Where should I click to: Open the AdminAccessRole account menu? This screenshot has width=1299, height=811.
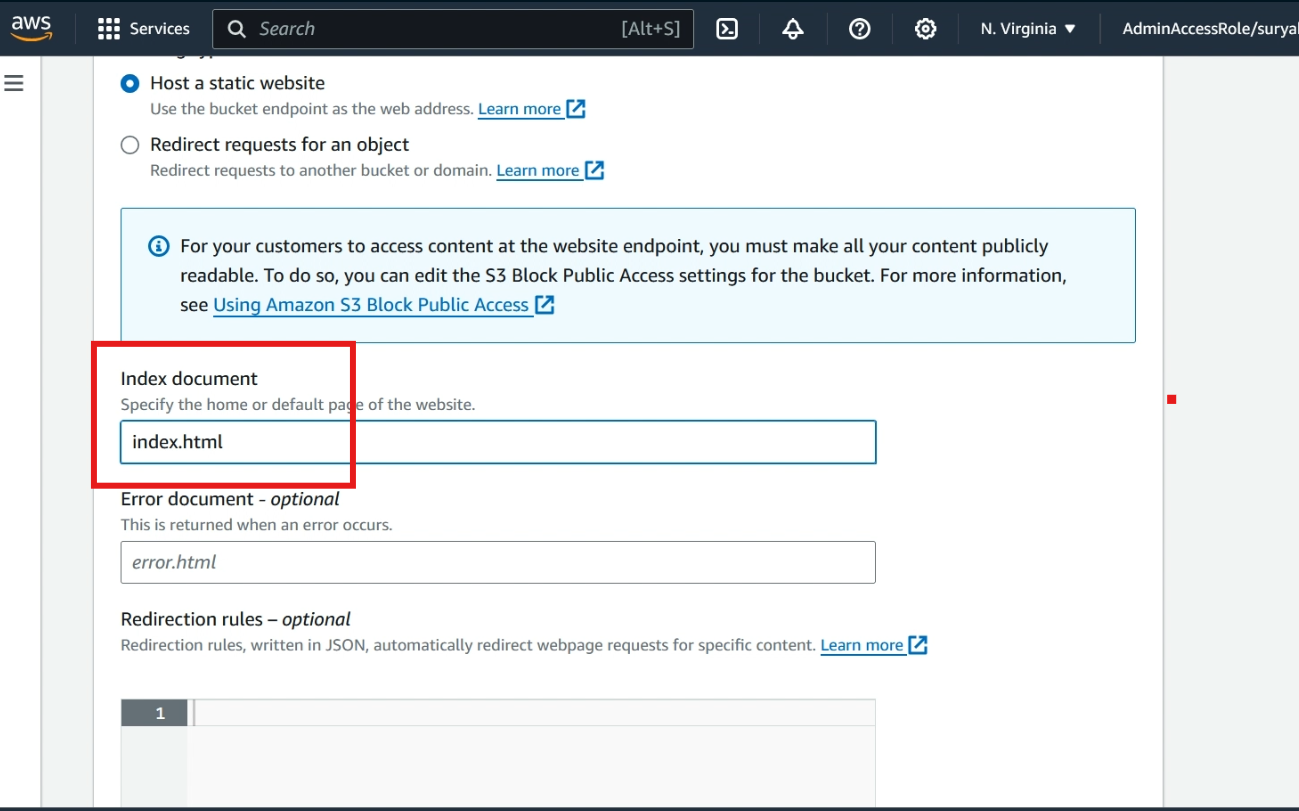(x=1210, y=29)
